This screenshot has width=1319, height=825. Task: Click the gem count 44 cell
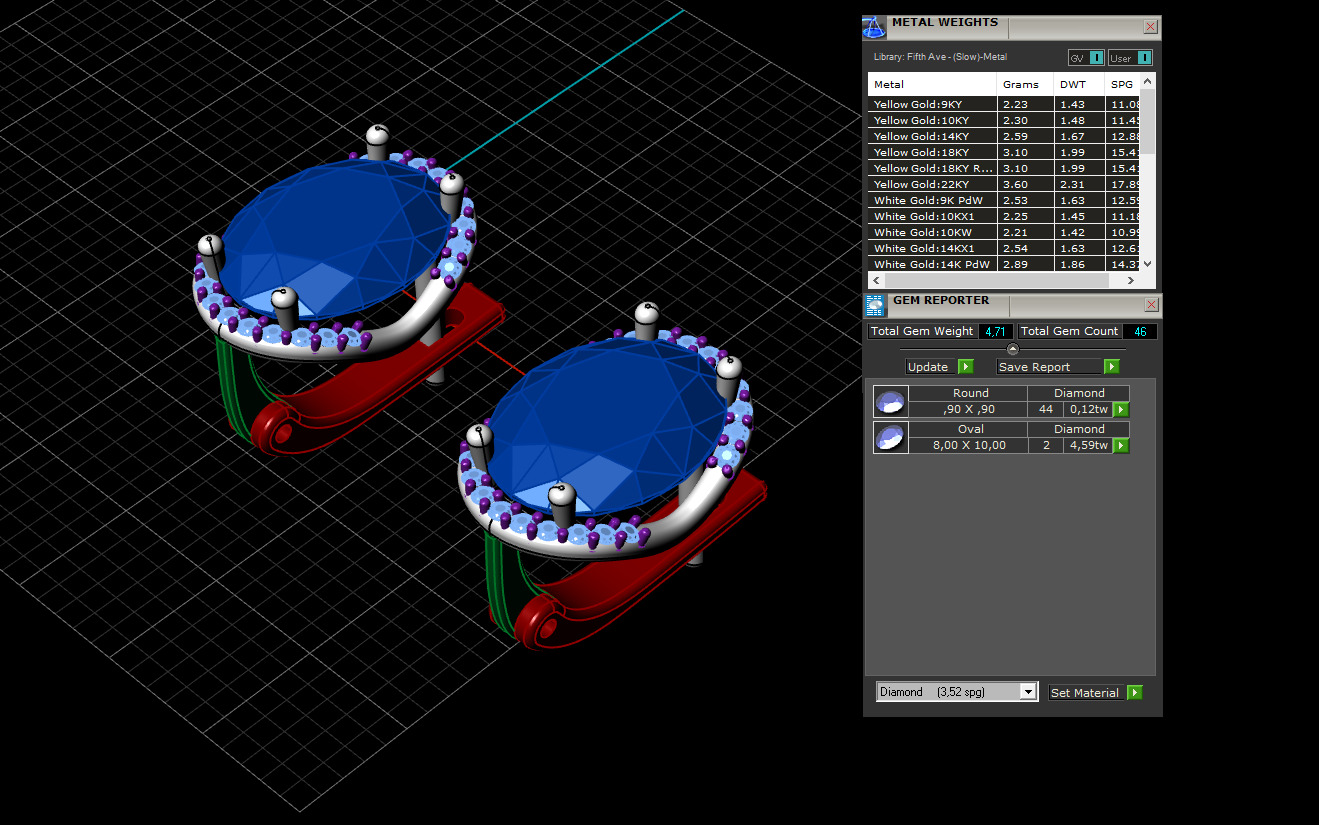click(x=1046, y=409)
